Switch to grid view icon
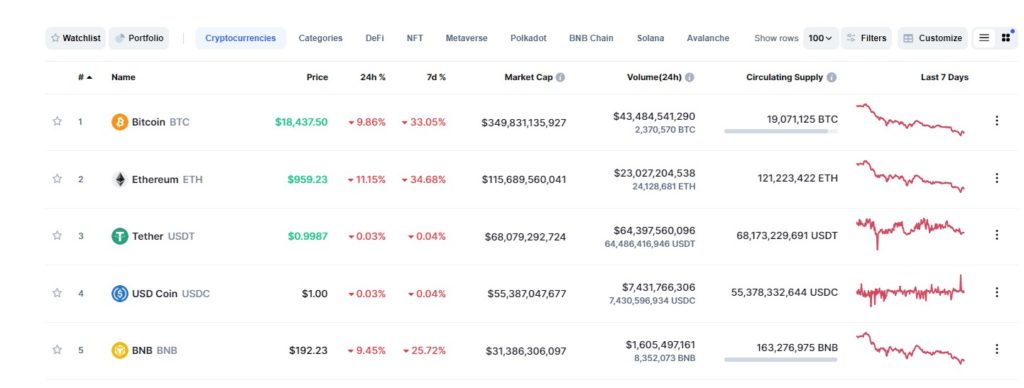Screen dimensions: 1024x388 pos(1006,38)
